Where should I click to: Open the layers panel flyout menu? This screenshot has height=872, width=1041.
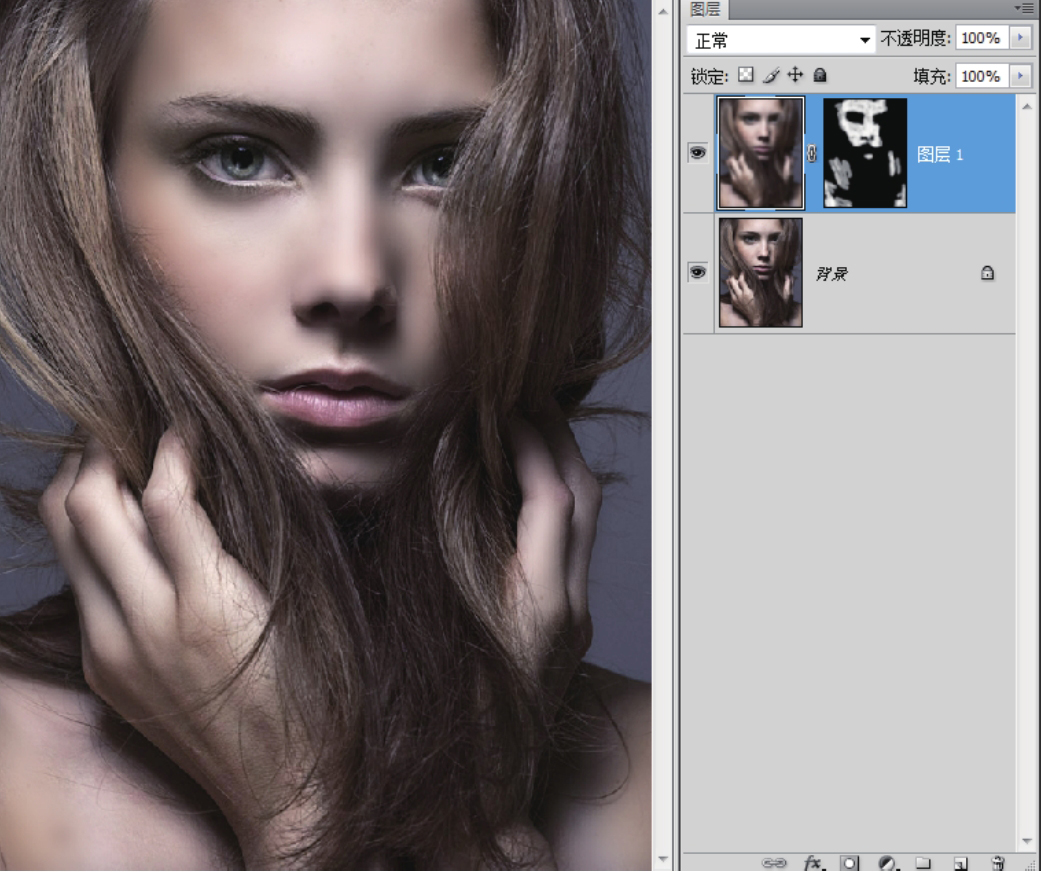click(x=1024, y=8)
